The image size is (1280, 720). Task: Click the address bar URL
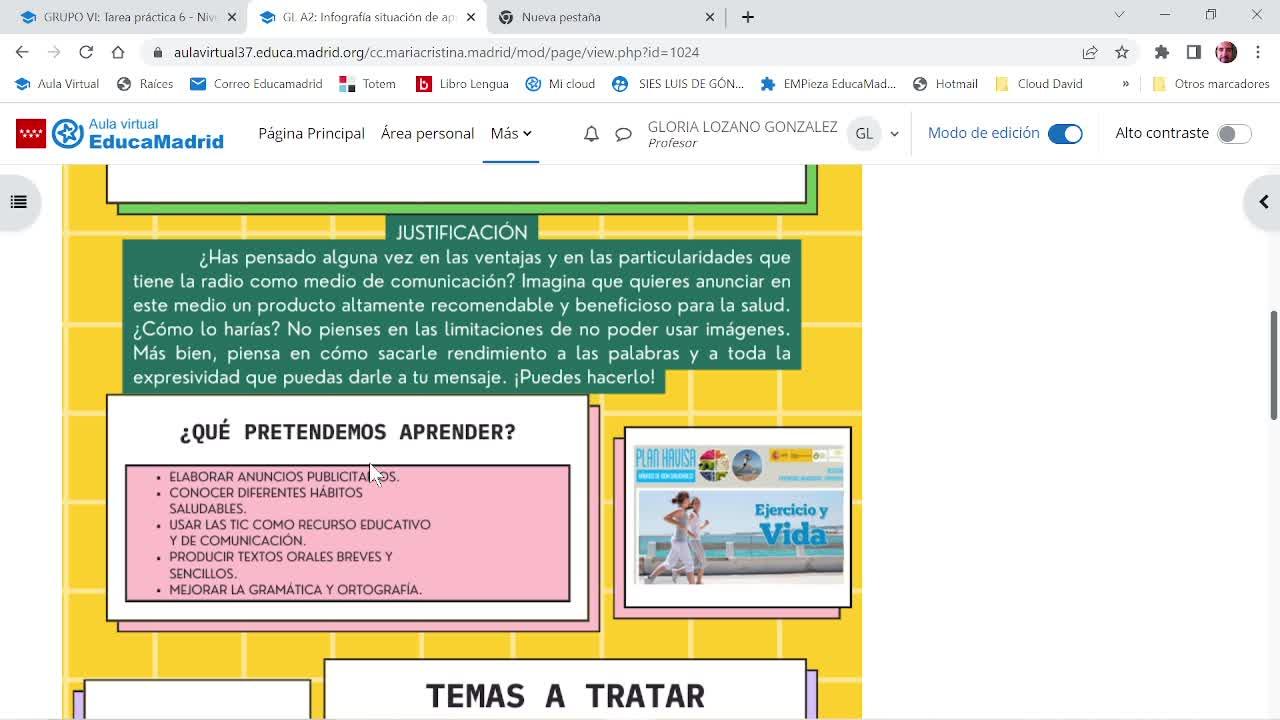436,52
